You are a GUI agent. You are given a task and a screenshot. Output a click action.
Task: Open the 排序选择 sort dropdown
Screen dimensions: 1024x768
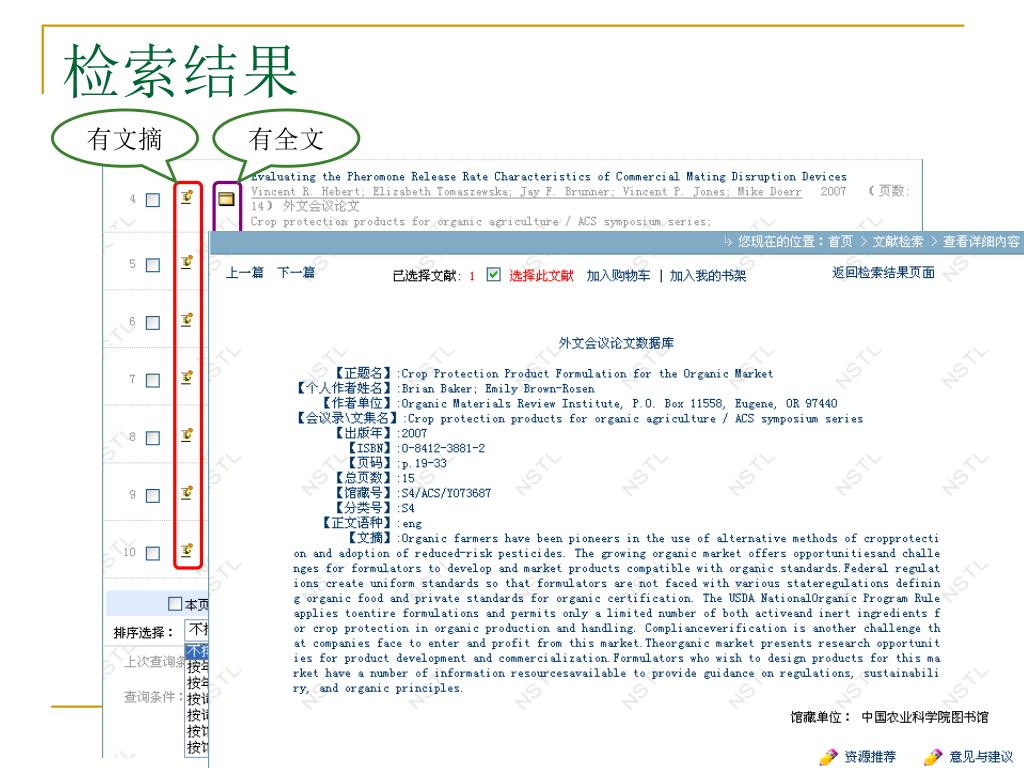pyautogui.click(x=197, y=630)
